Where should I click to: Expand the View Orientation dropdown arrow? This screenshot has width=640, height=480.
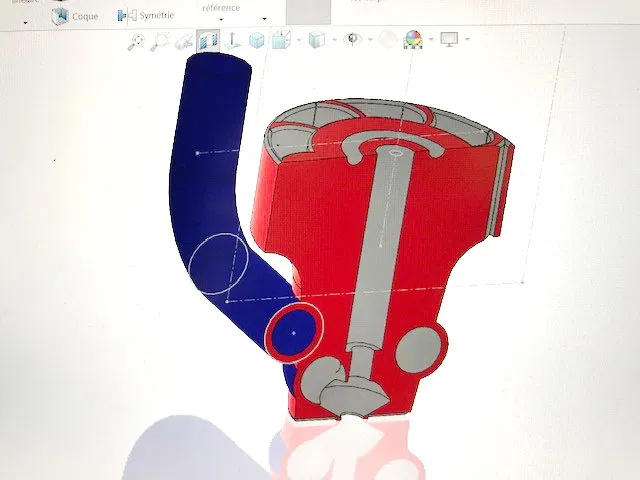click(x=299, y=40)
